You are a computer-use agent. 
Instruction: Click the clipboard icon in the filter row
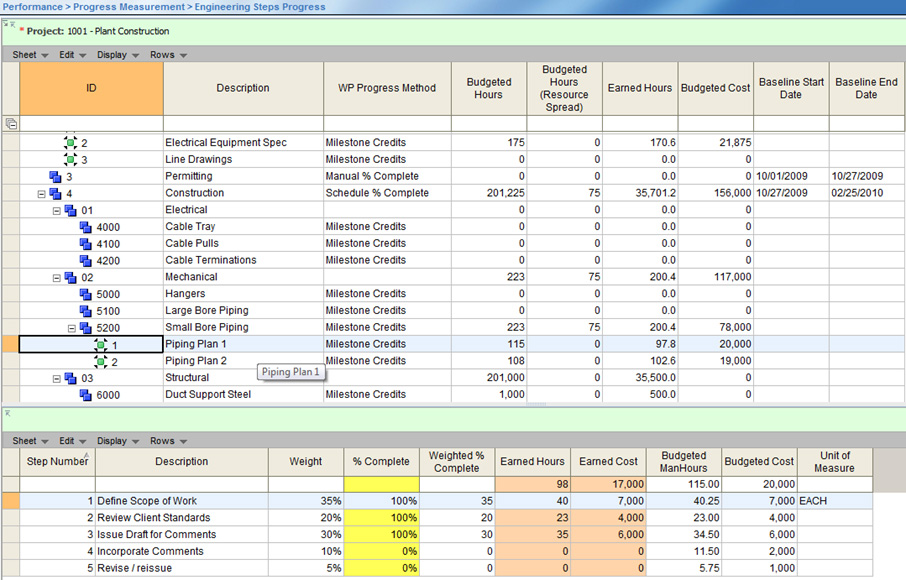[x=12, y=123]
